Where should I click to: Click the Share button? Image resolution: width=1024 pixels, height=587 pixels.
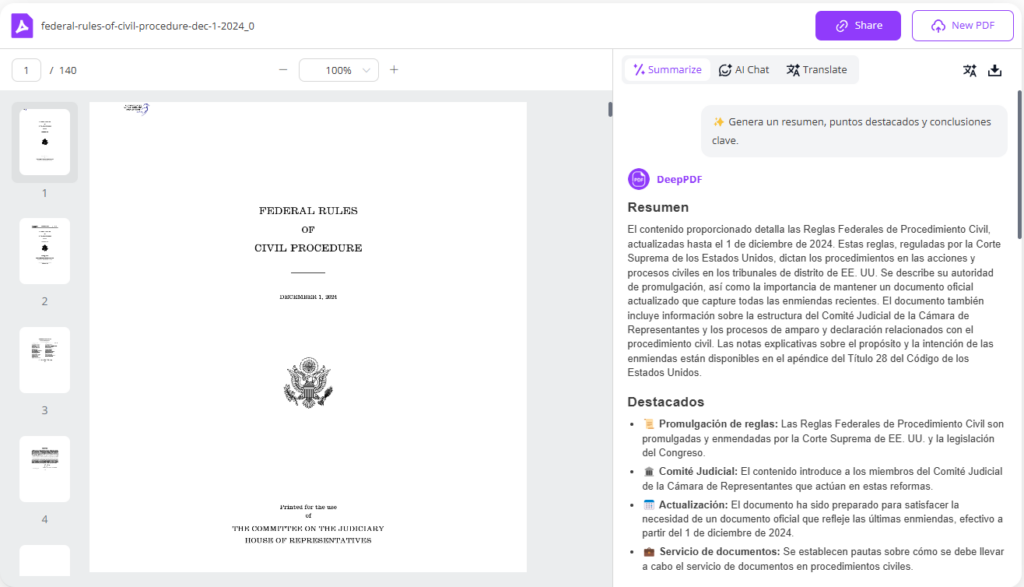coord(857,25)
